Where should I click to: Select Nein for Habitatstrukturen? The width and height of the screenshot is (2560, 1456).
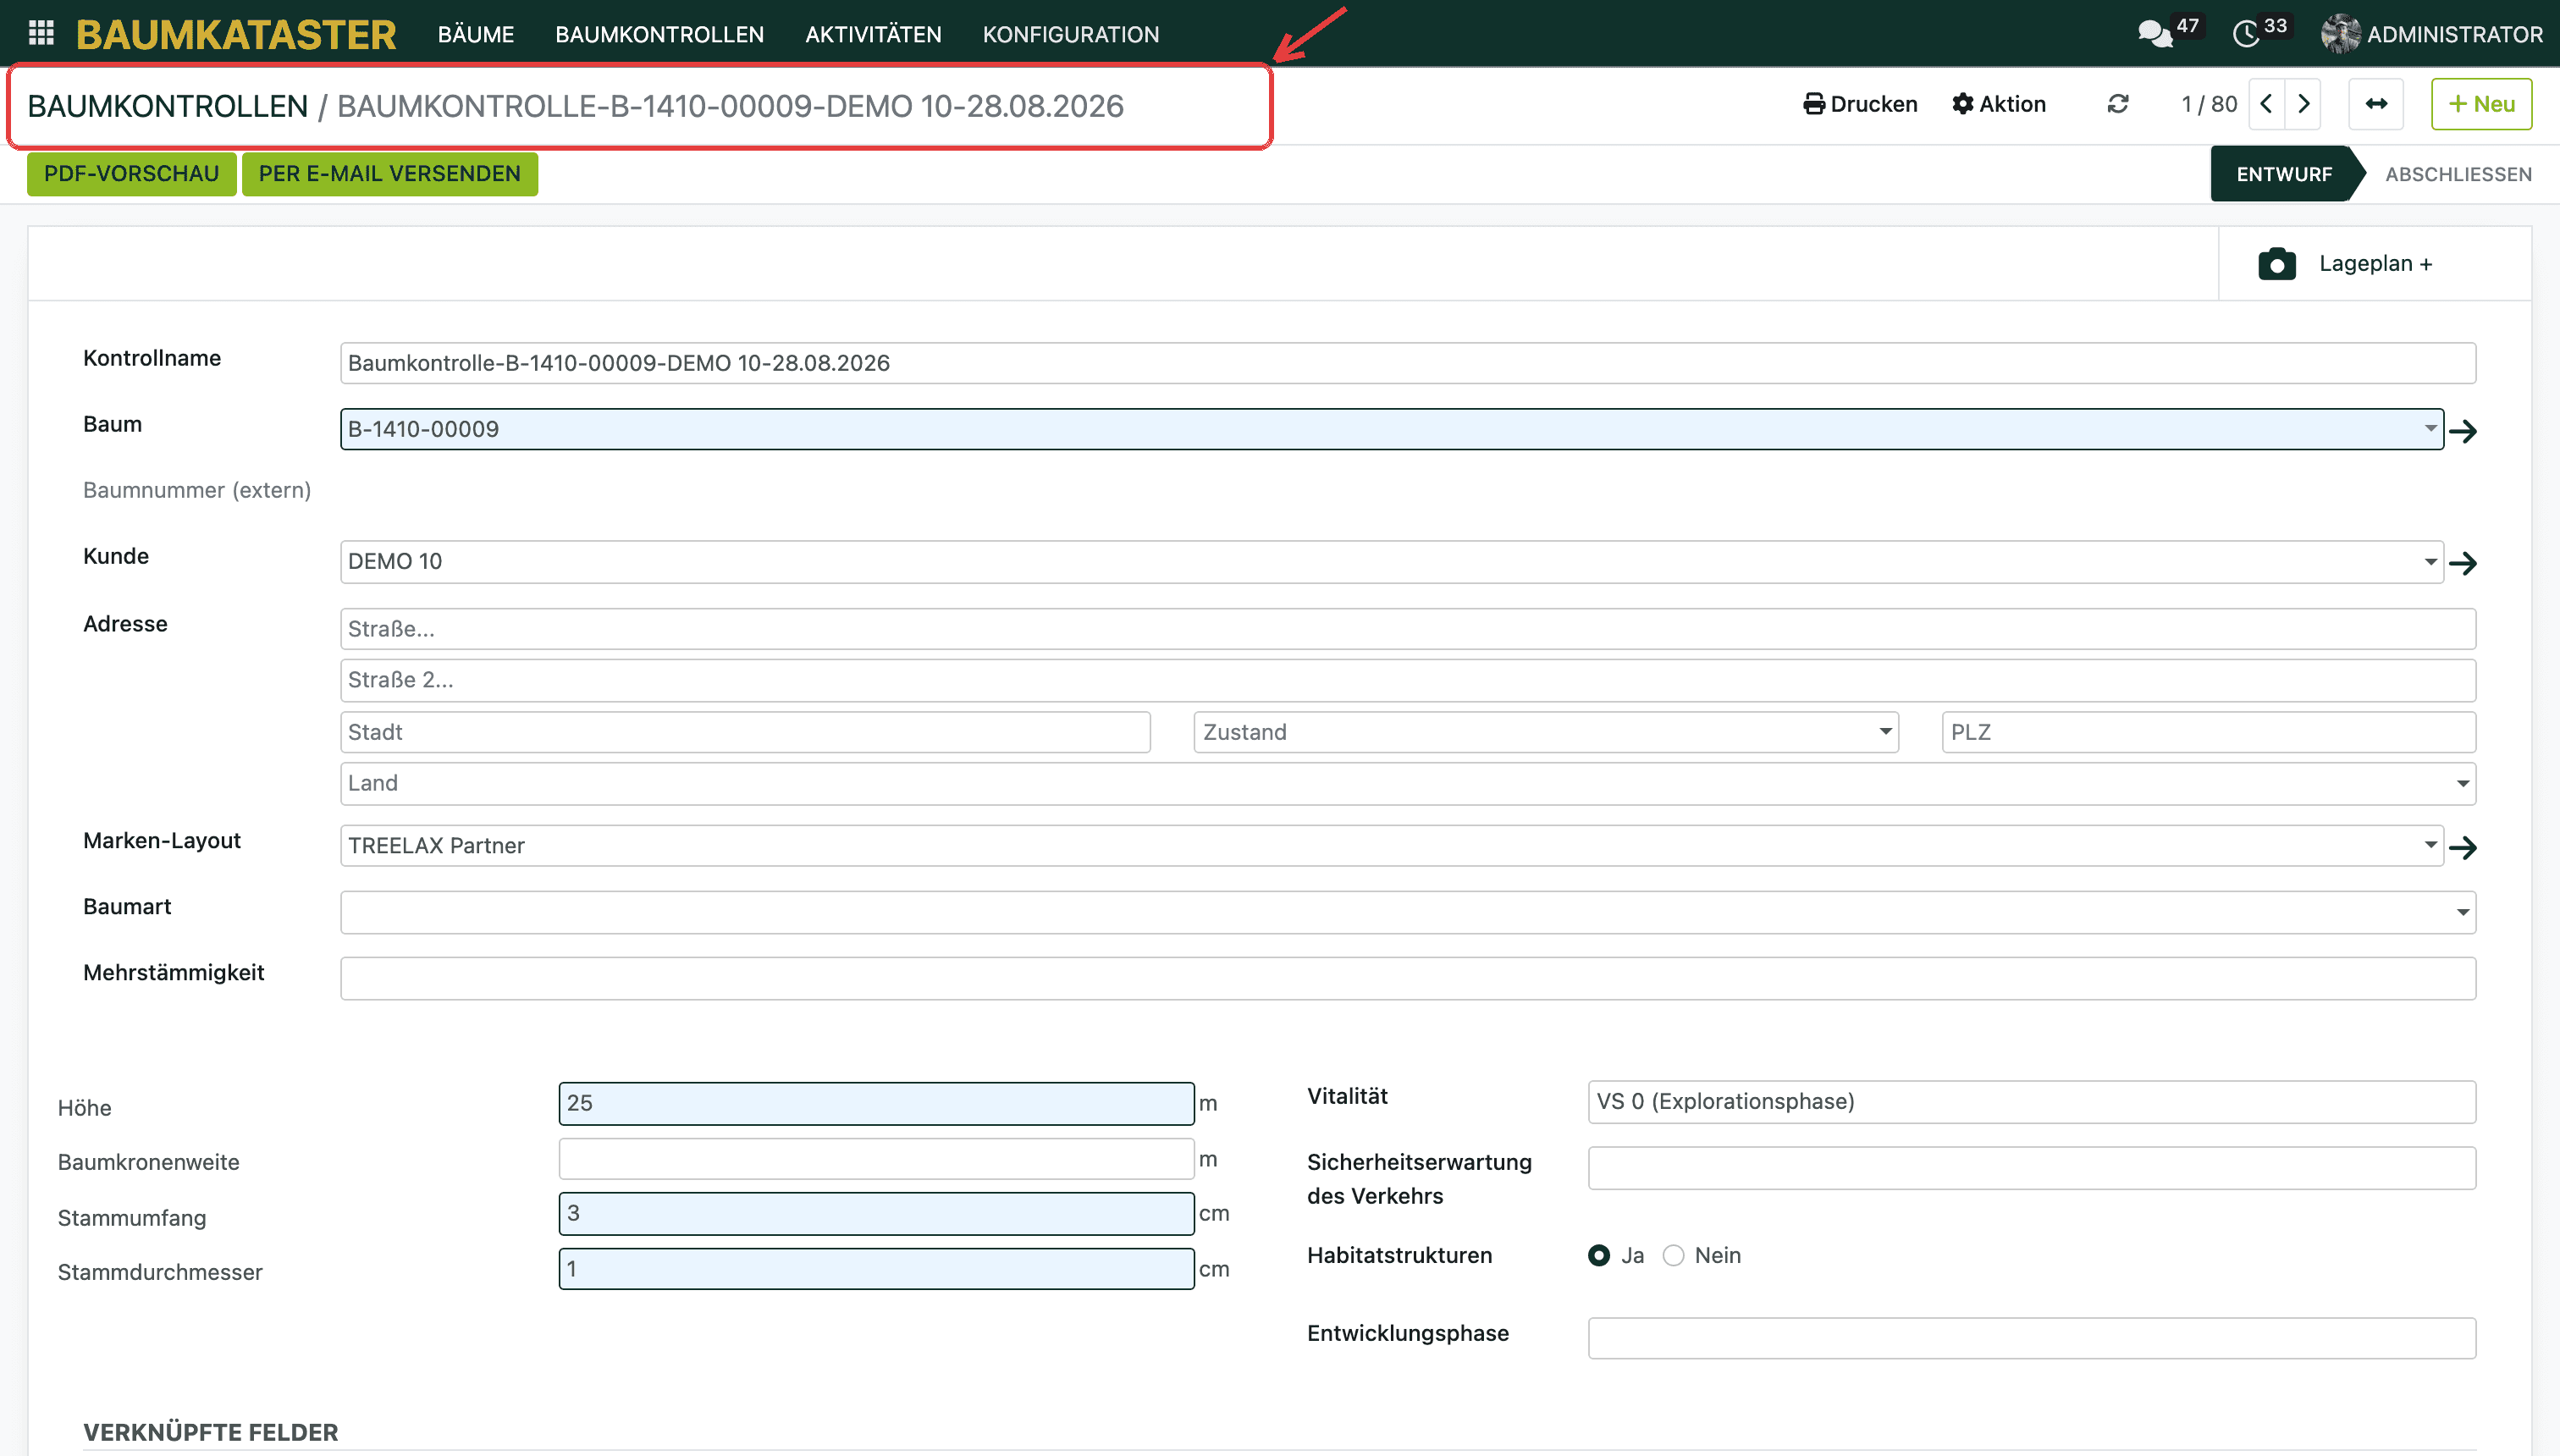click(x=1674, y=1255)
